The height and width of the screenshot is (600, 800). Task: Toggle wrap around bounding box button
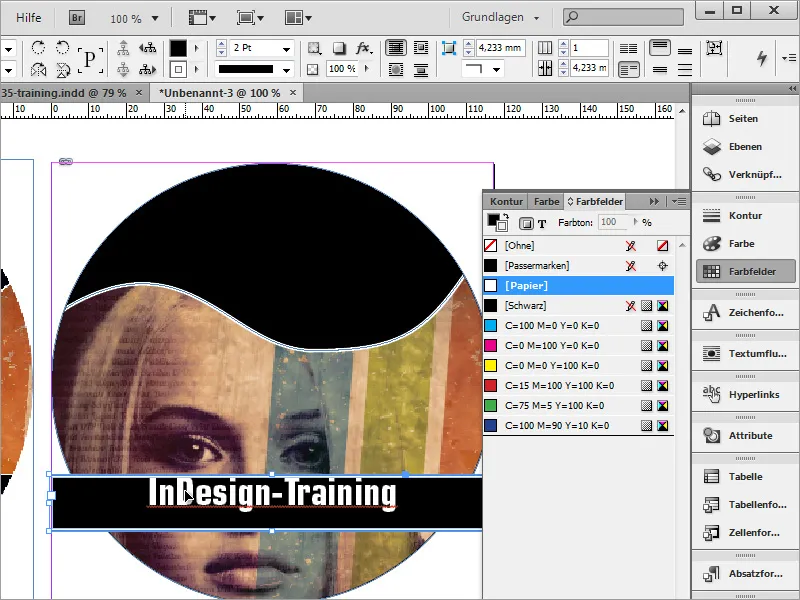[x=421, y=48]
